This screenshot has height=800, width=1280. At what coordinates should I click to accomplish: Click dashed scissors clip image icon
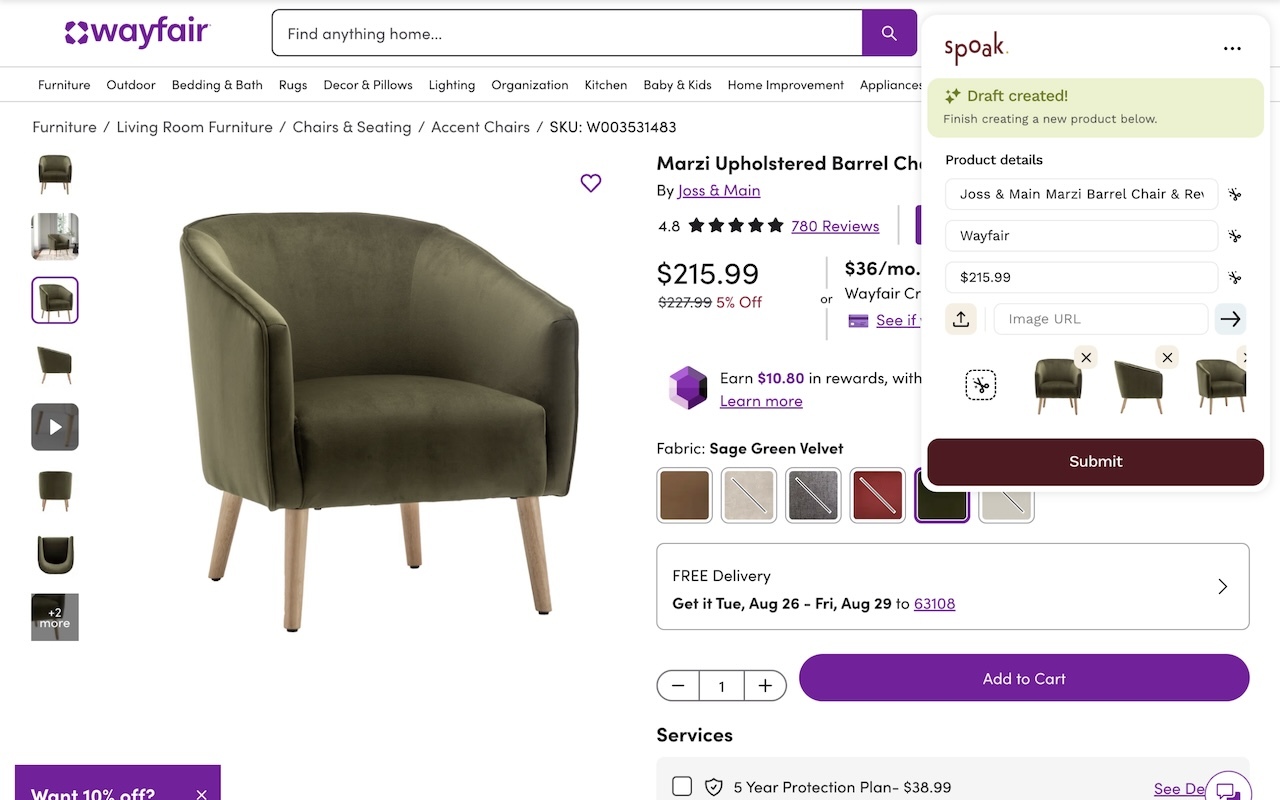click(x=981, y=385)
